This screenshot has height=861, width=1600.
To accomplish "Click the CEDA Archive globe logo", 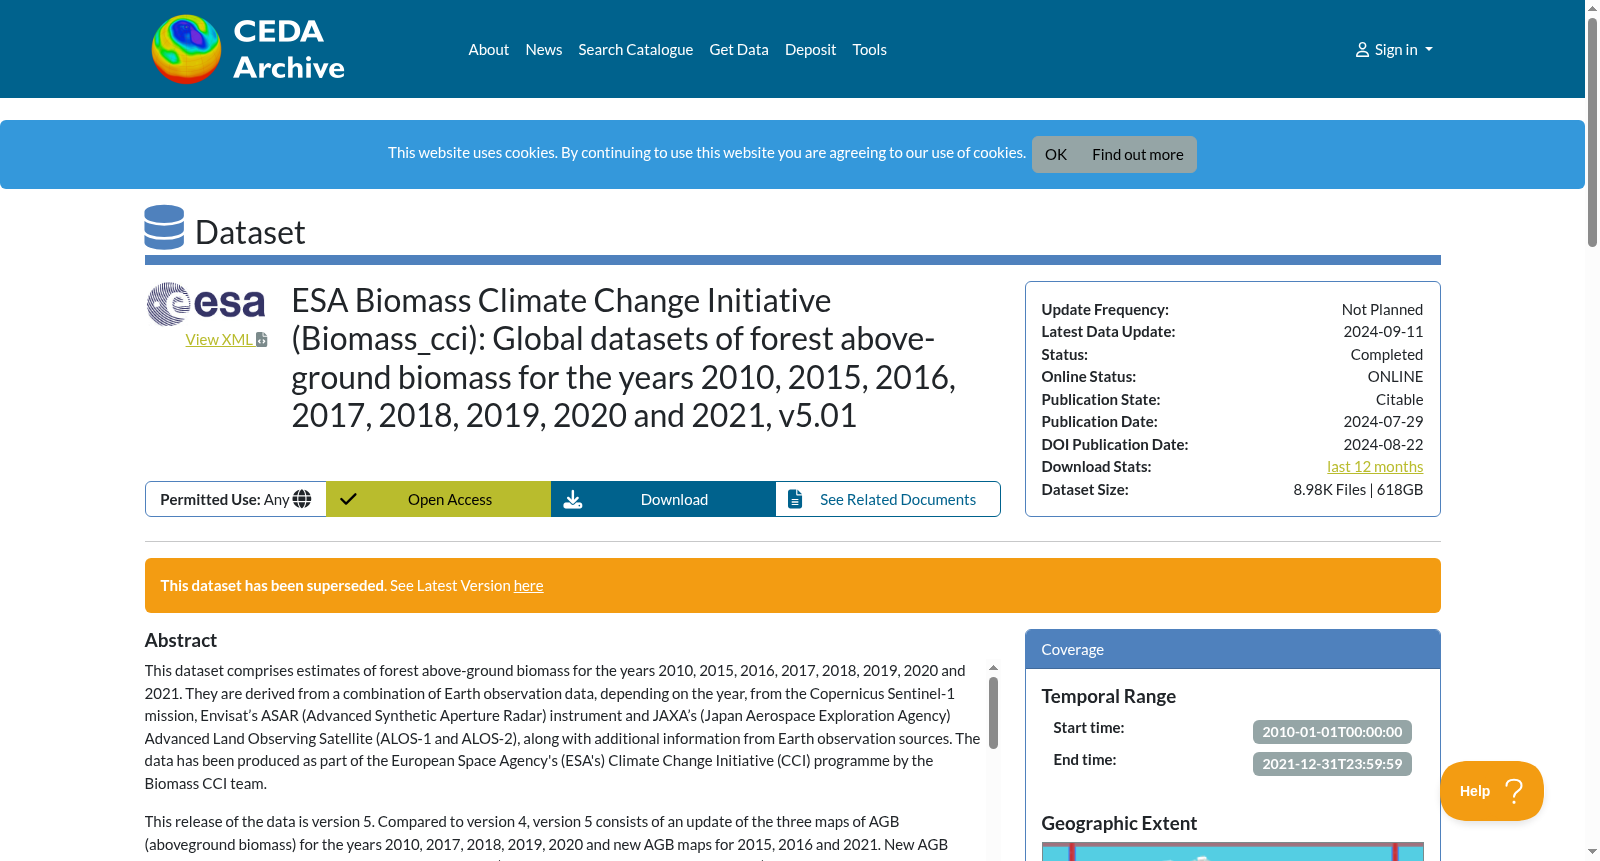I will click(x=186, y=49).
